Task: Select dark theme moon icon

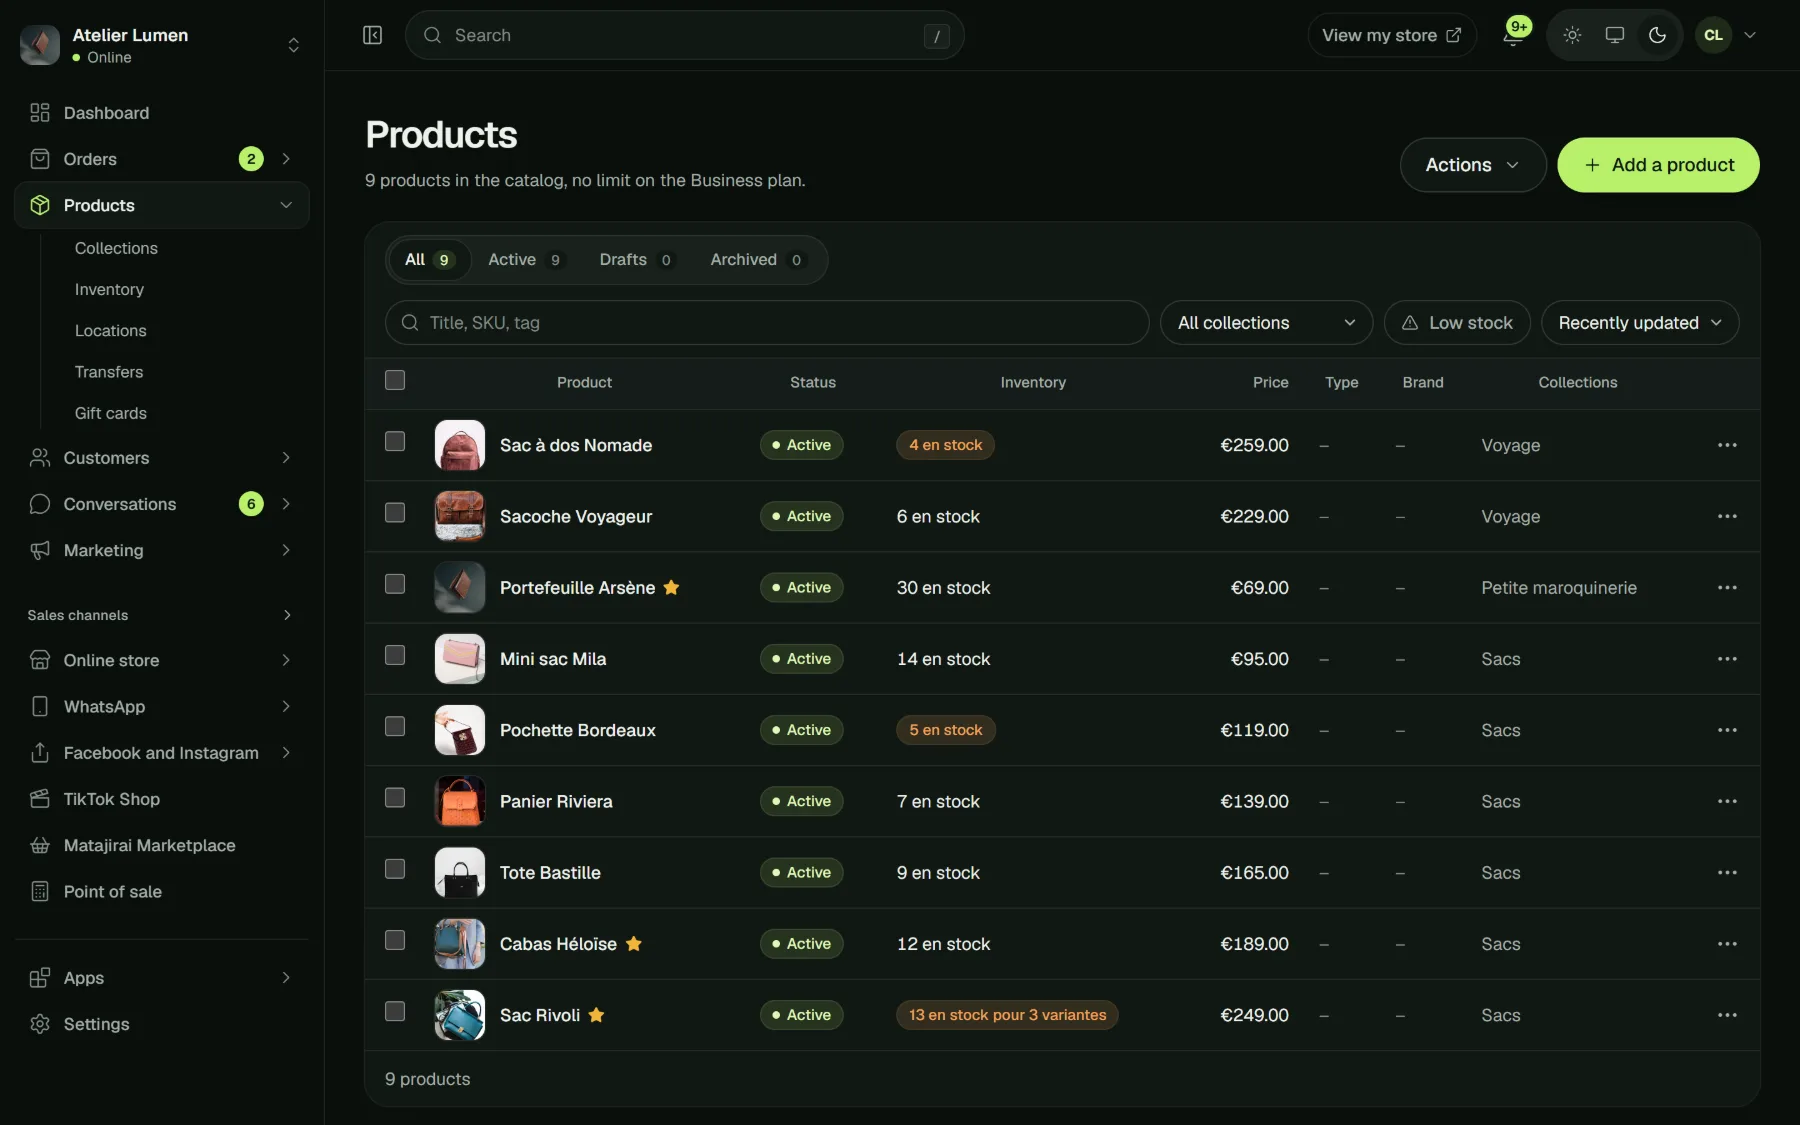Action: click(1657, 35)
